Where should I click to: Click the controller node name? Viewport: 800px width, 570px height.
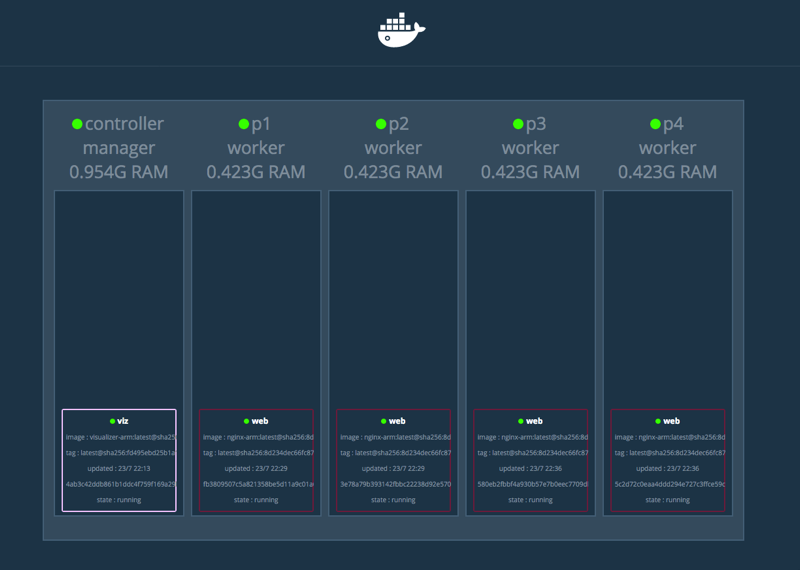click(124, 124)
